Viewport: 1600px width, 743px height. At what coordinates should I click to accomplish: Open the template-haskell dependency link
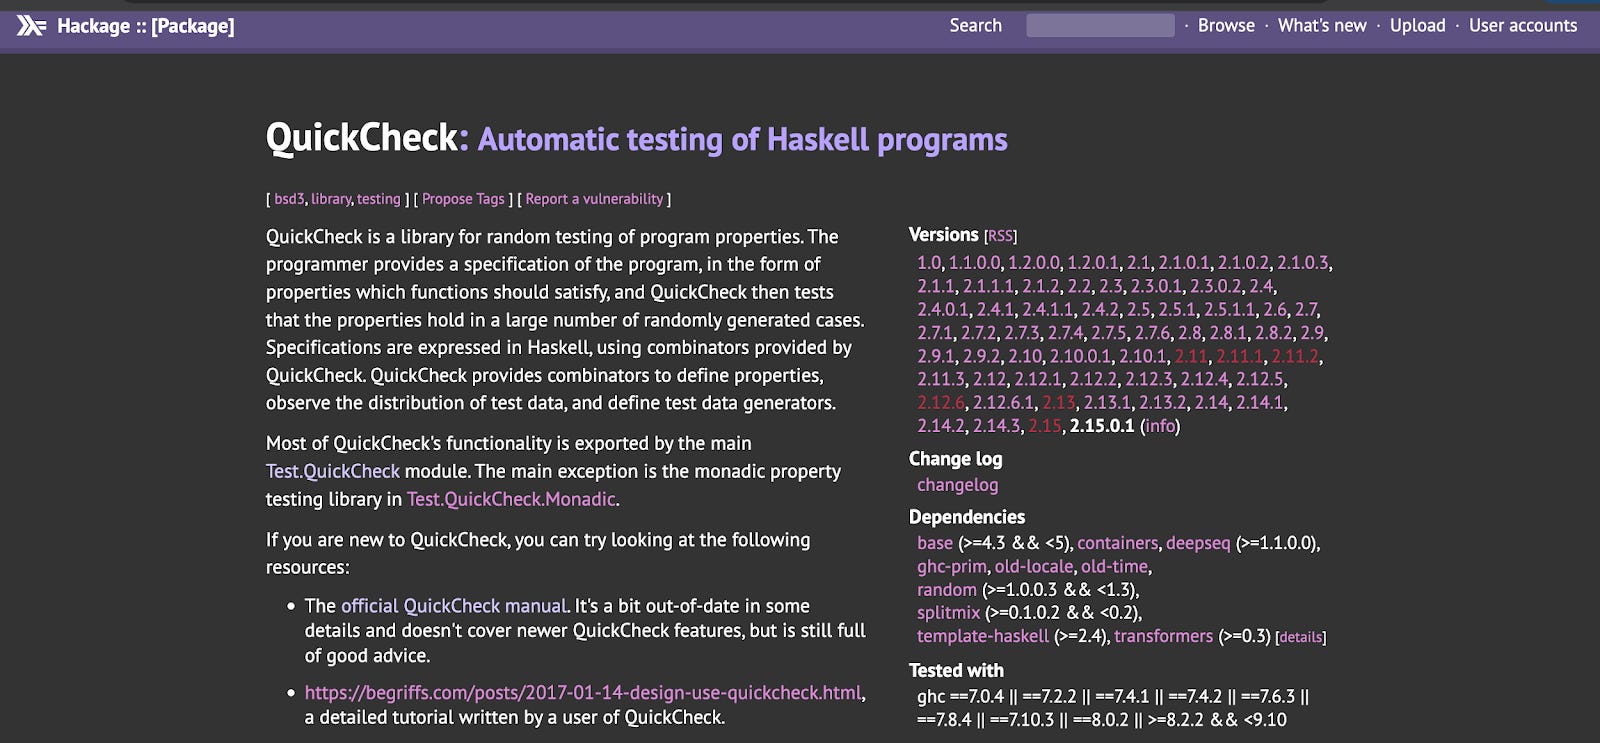pyautogui.click(x=983, y=636)
